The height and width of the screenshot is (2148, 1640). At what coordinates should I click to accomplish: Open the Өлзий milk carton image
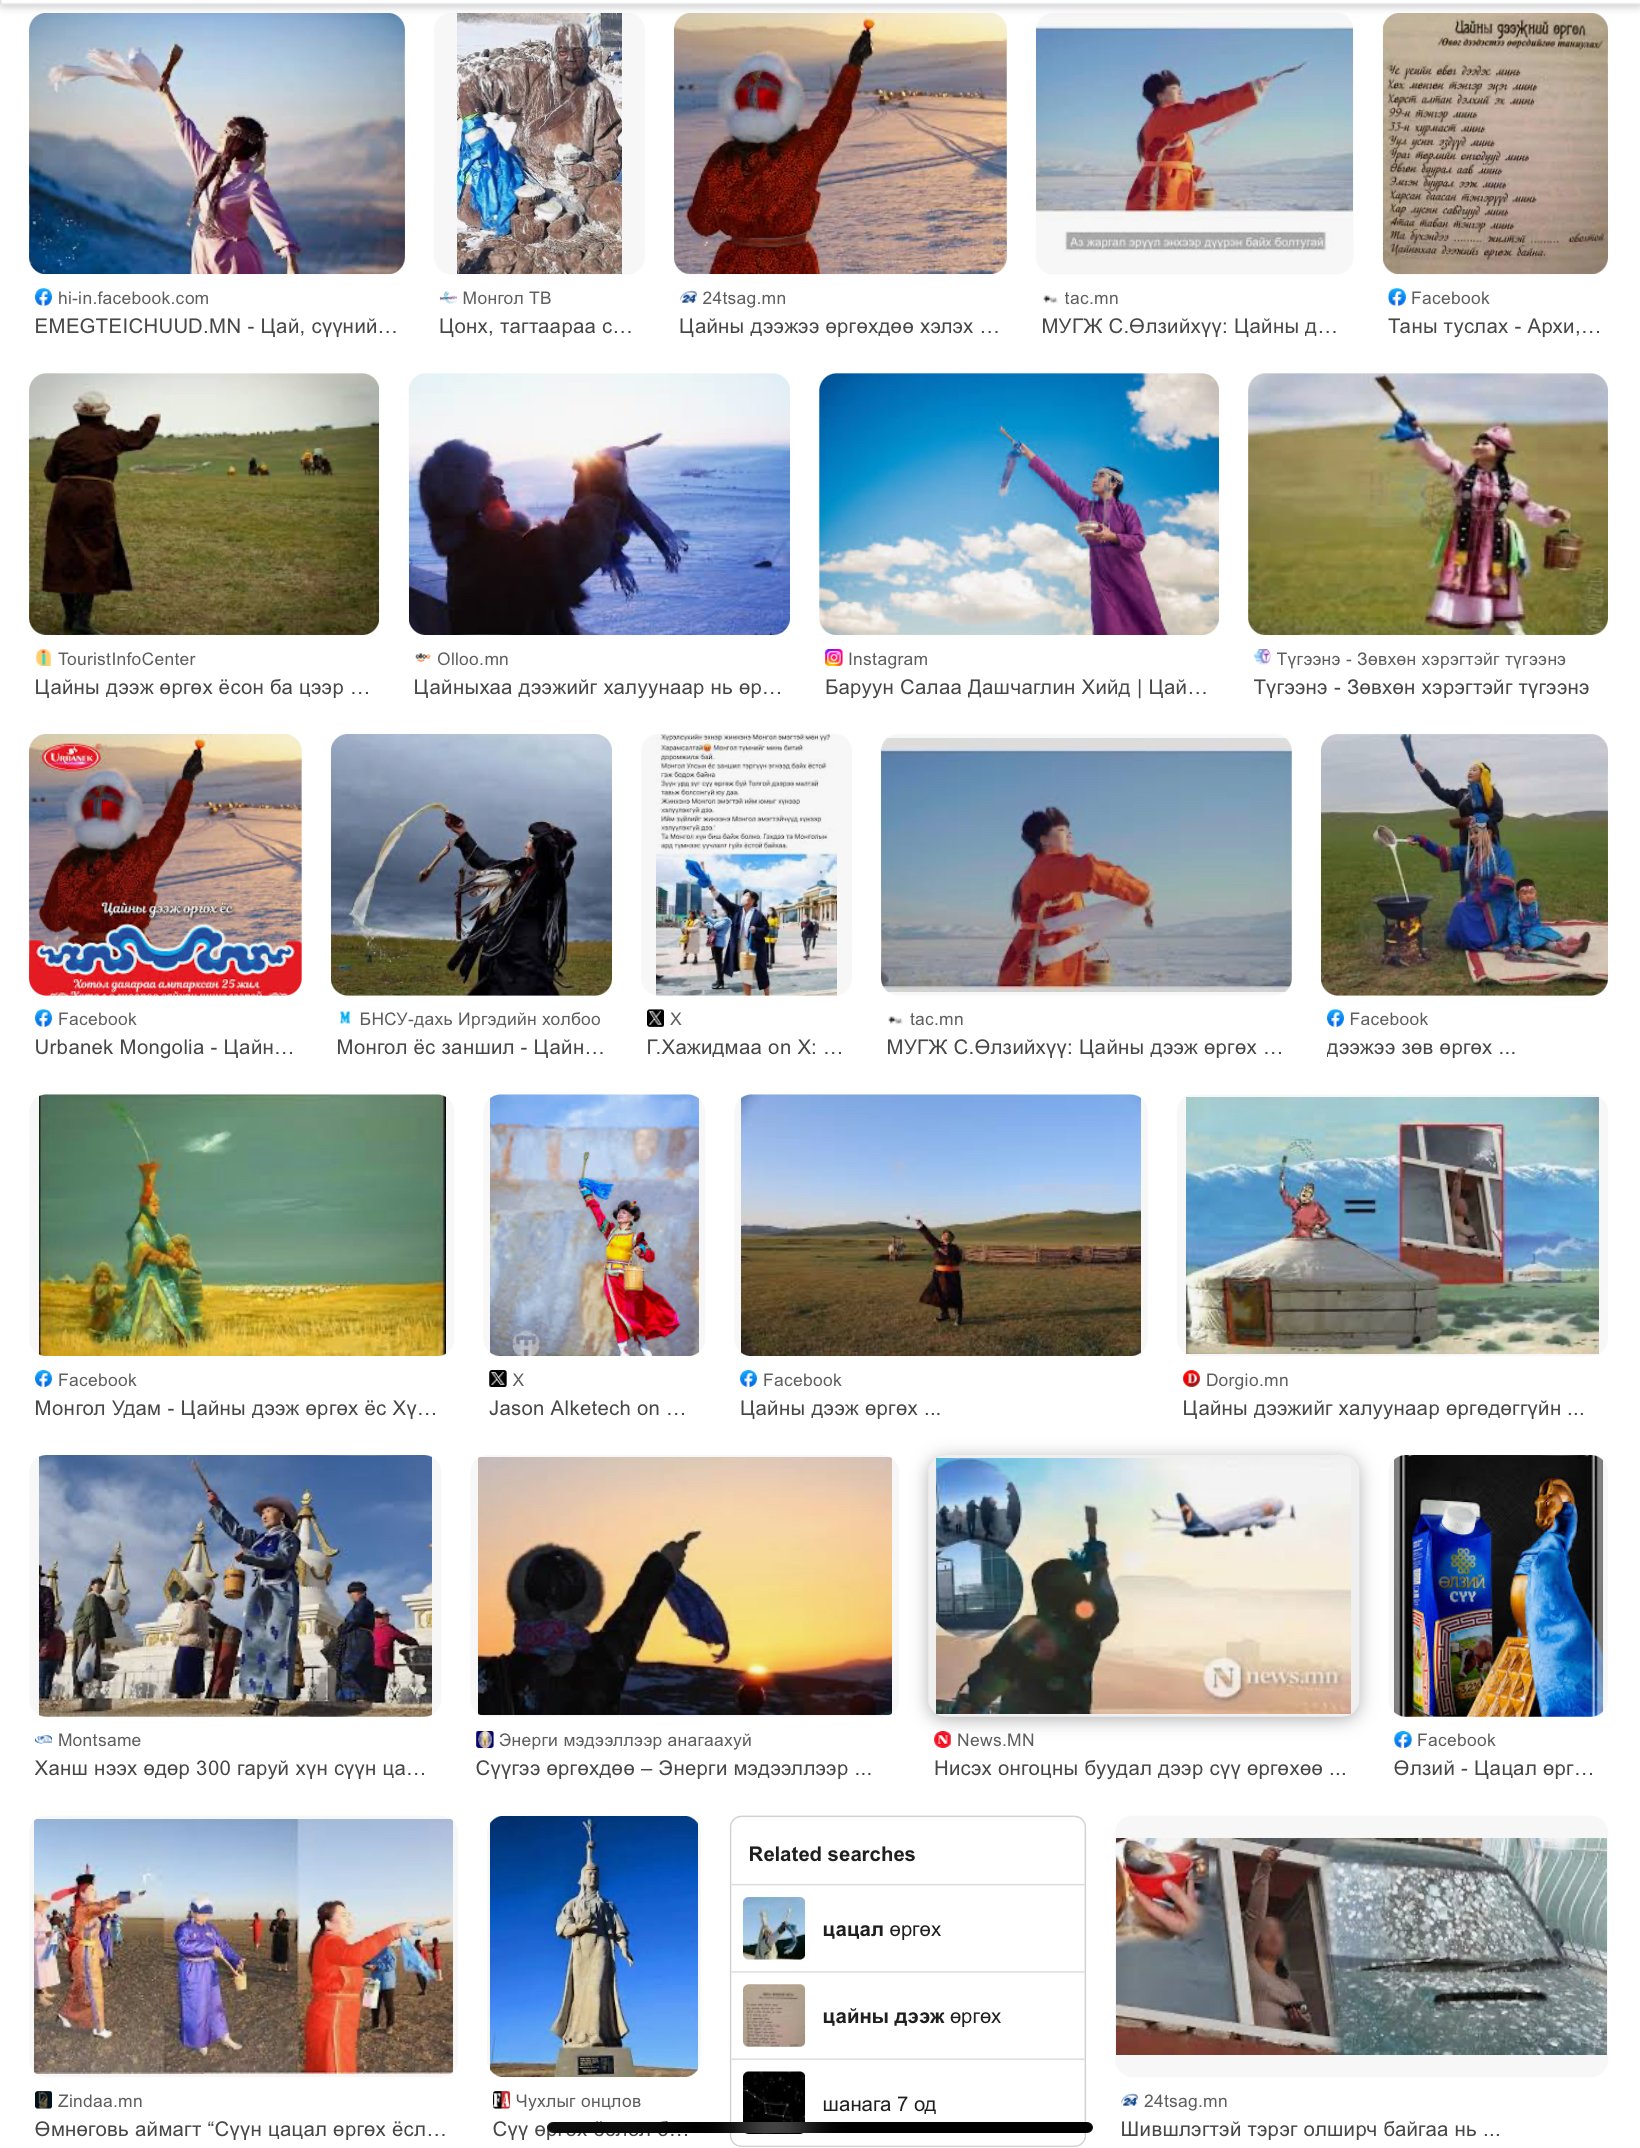1499,1585
